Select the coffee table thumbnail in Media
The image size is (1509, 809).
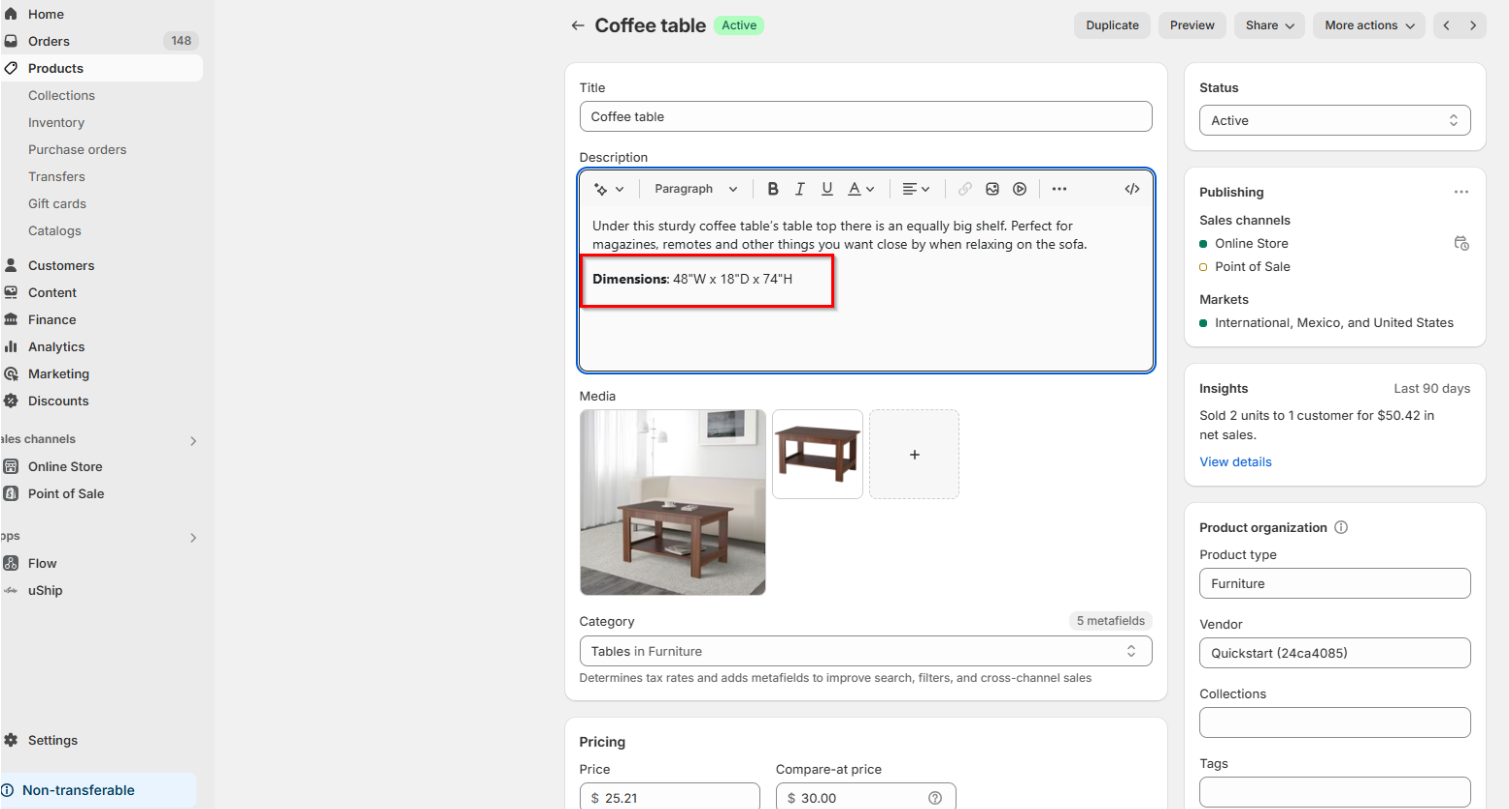pyautogui.click(x=817, y=453)
